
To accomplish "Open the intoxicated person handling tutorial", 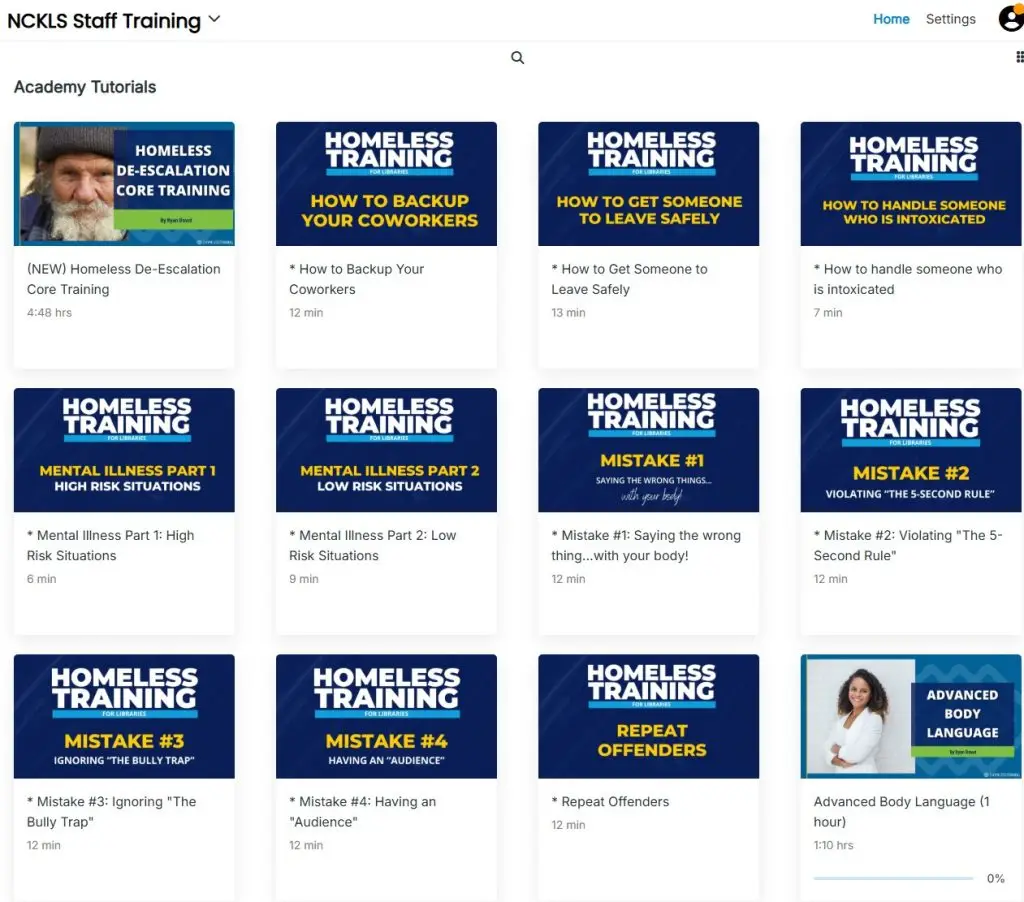I will (x=910, y=183).
